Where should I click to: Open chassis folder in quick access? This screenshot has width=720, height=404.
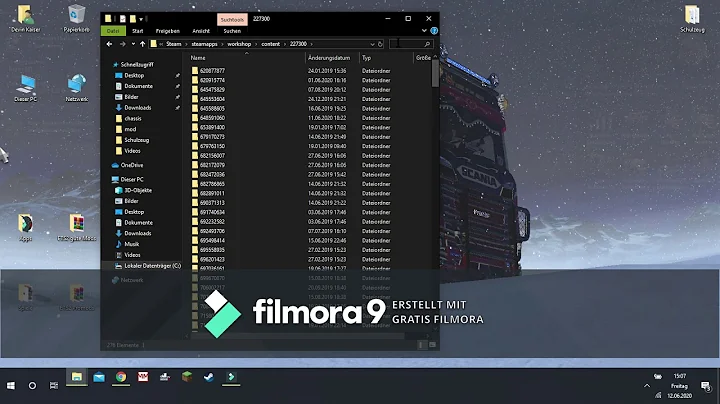coord(133,118)
